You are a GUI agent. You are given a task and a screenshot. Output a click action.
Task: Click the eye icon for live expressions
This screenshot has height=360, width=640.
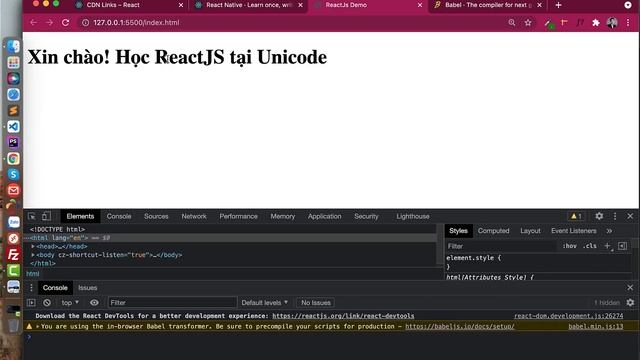point(94,302)
